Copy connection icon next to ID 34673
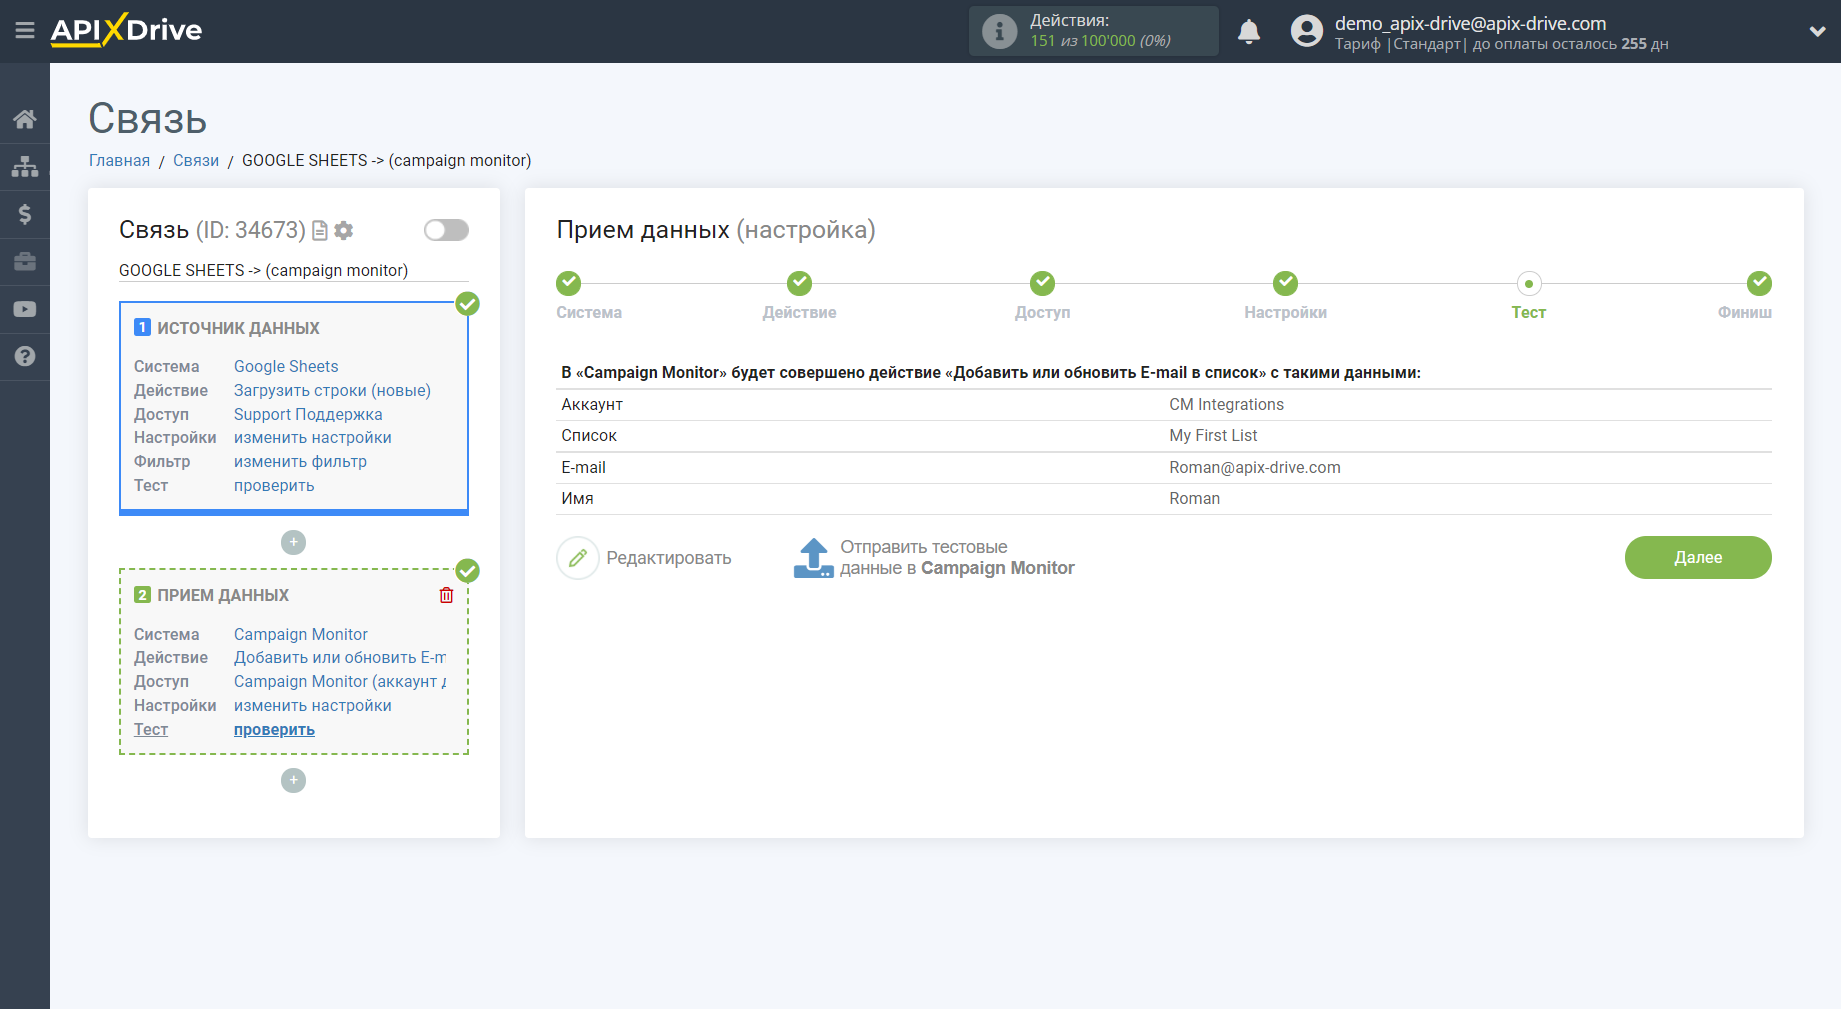The image size is (1841, 1009). click(320, 231)
